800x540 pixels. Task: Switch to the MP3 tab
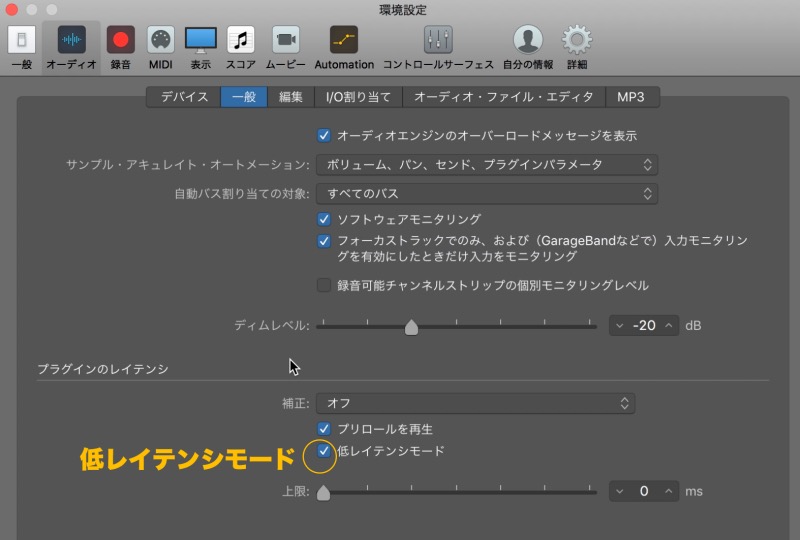tap(631, 97)
